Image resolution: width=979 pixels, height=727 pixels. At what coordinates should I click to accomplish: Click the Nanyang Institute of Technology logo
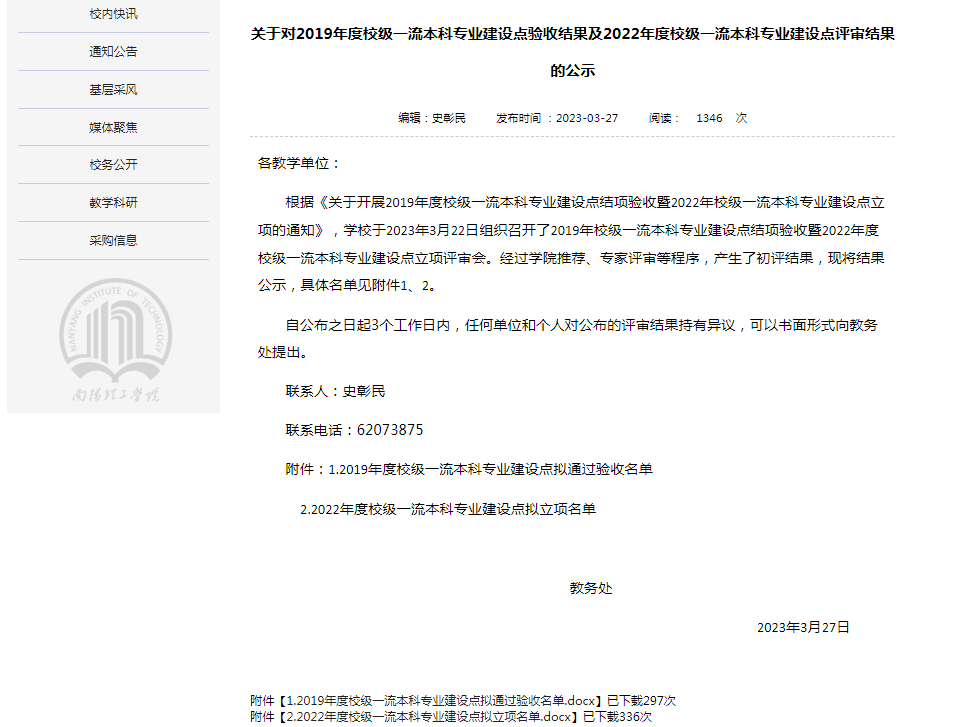[x=114, y=337]
